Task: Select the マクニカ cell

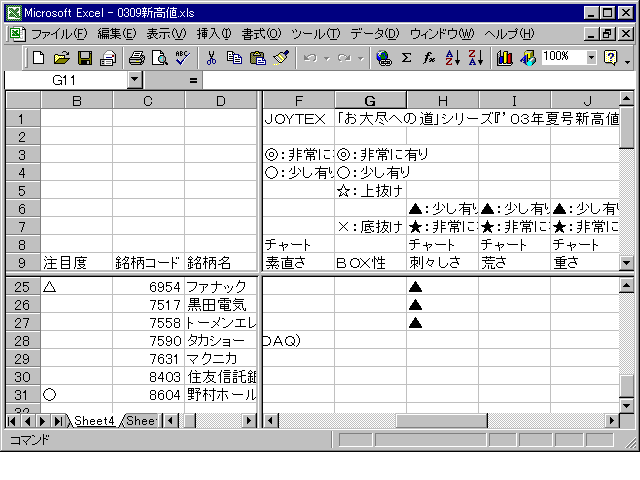Action: coord(221,359)
